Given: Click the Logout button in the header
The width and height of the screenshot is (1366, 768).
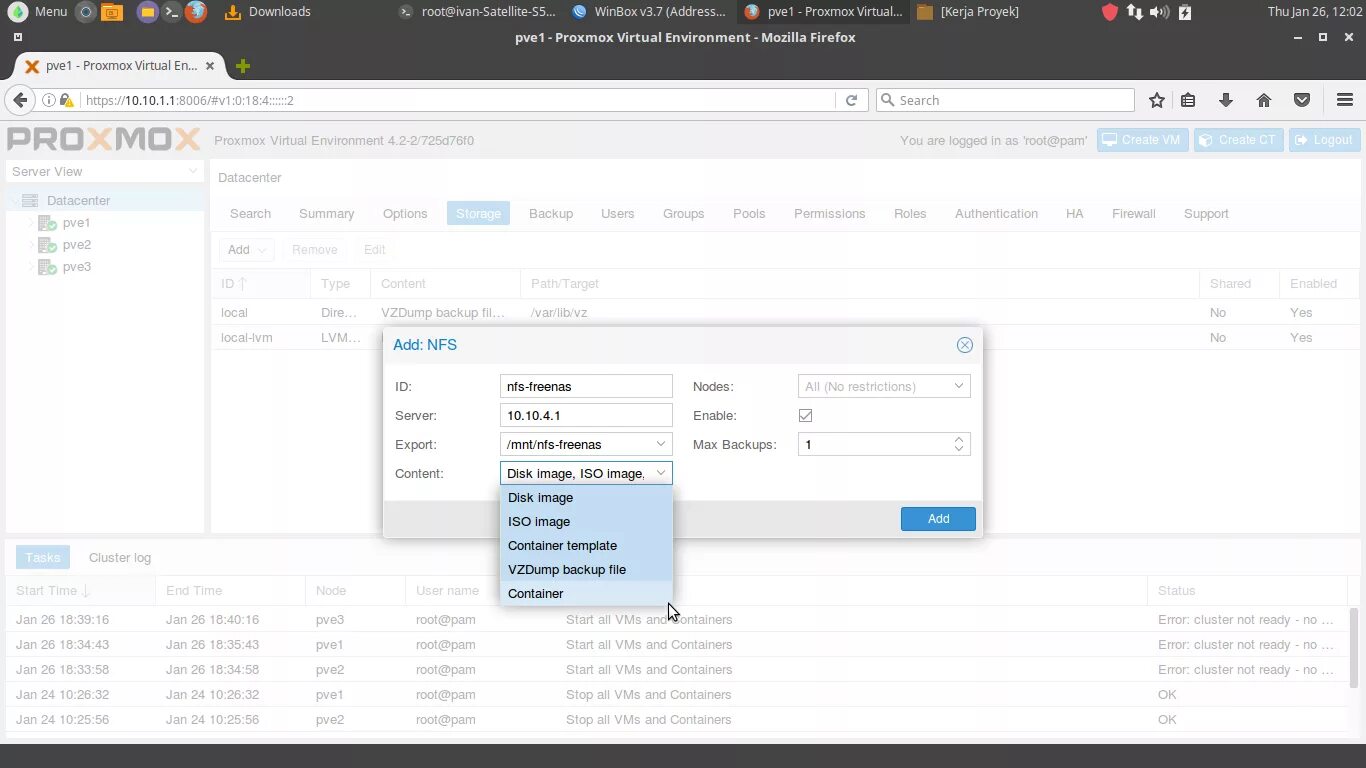Looking at the screenshot, I should [1324, 140].
